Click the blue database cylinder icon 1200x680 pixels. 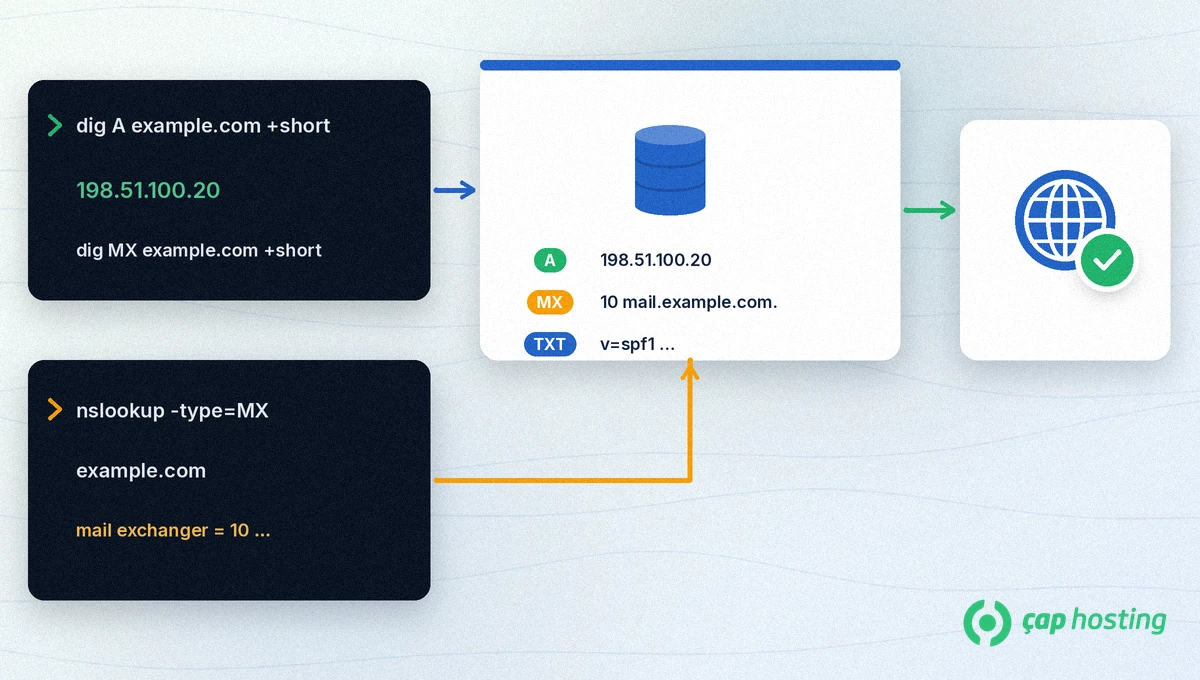pyautogui.click(x=670, y=170)
